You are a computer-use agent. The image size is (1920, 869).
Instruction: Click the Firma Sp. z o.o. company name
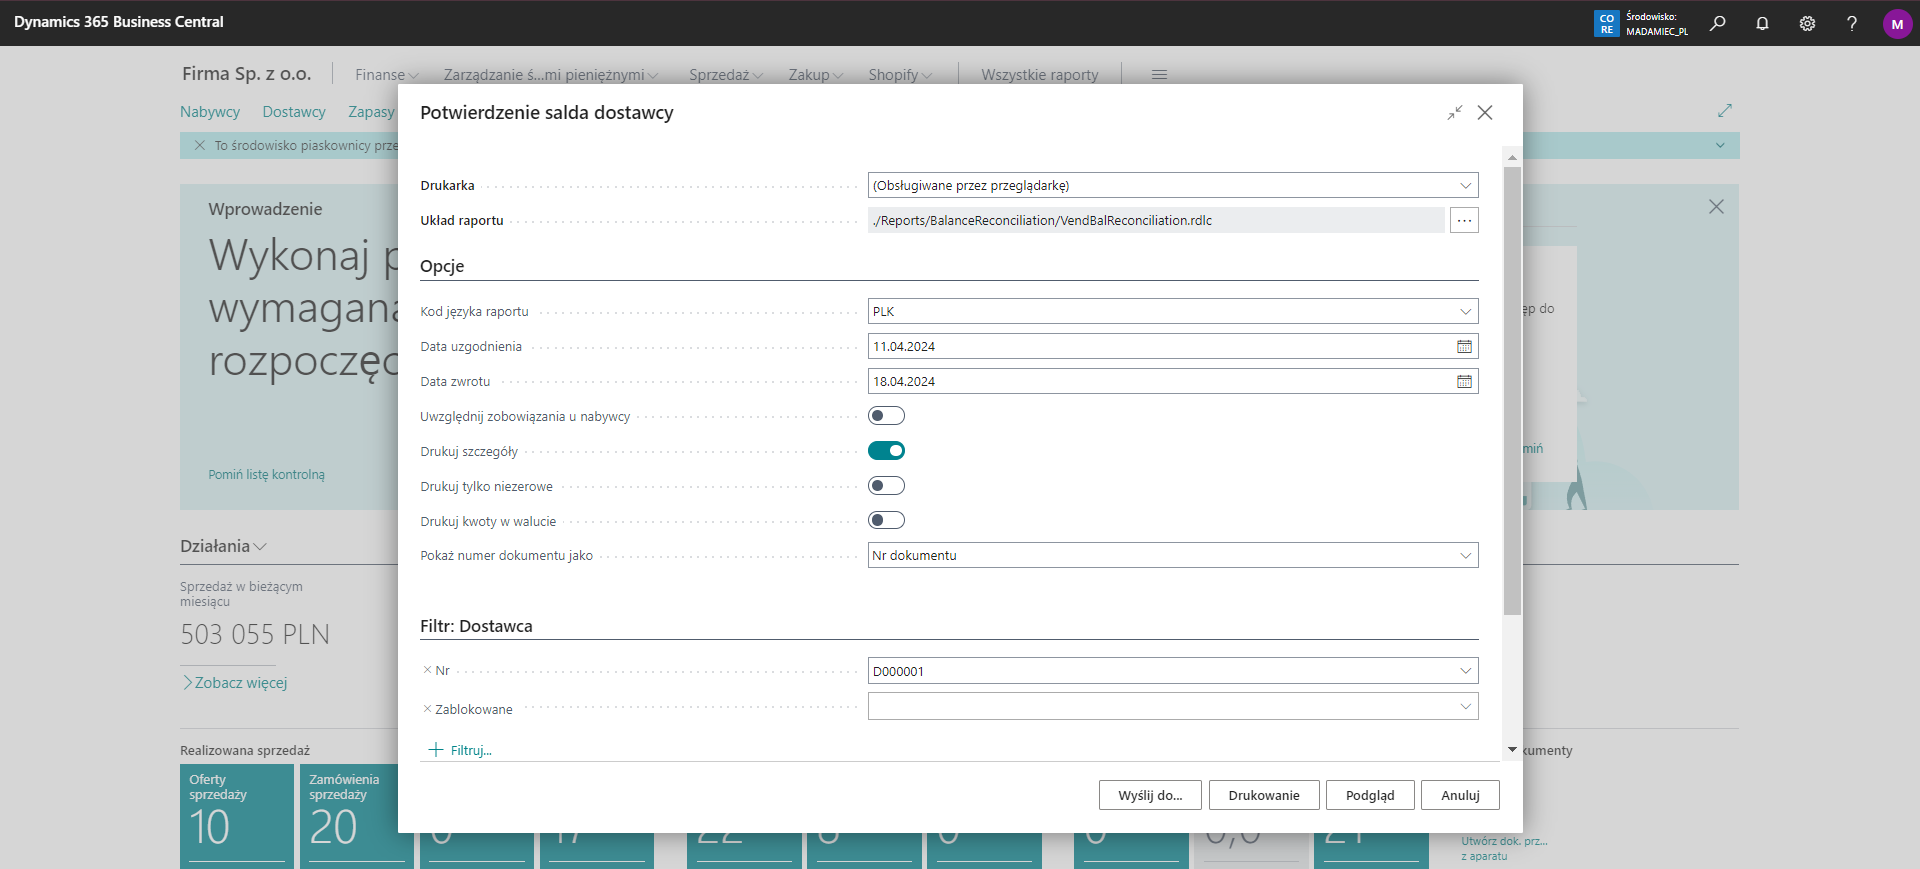246,74
